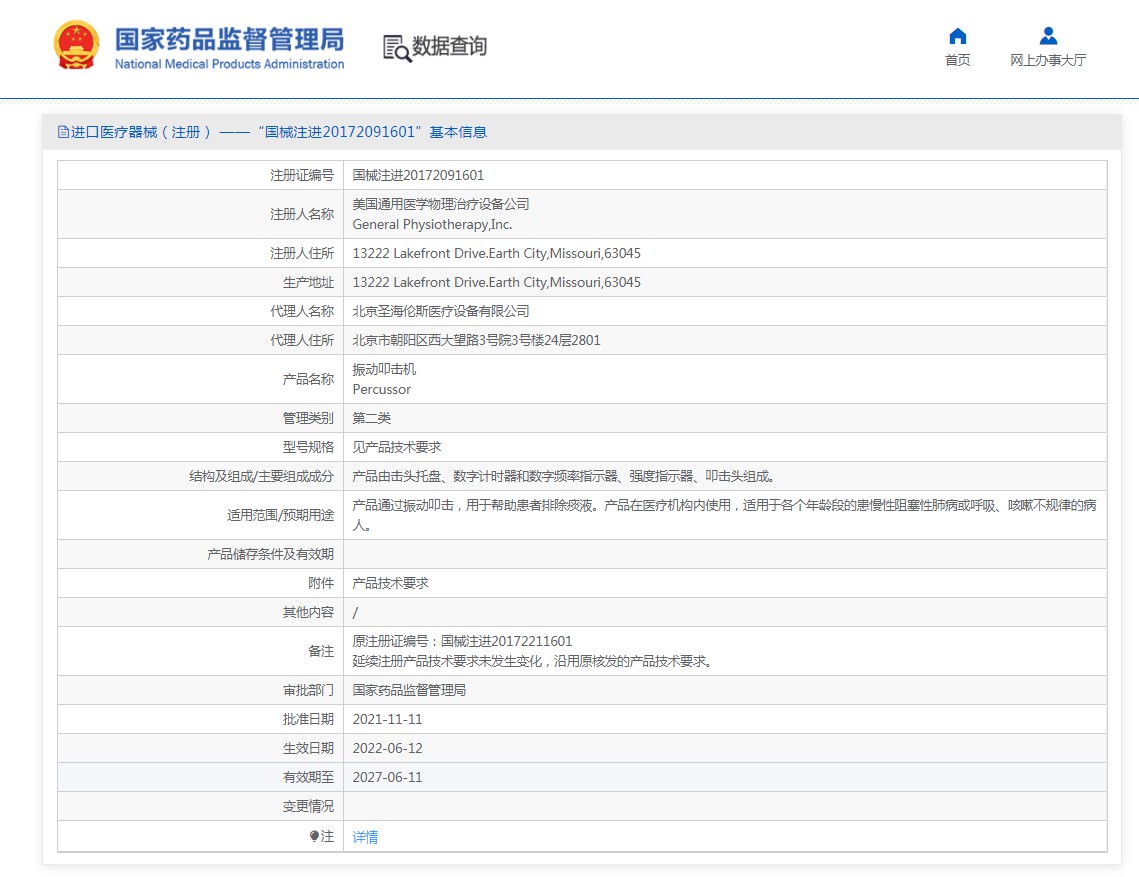The image size is (1139, 877).
Task: Click the 产品名称 label
Action: point(308,379)
